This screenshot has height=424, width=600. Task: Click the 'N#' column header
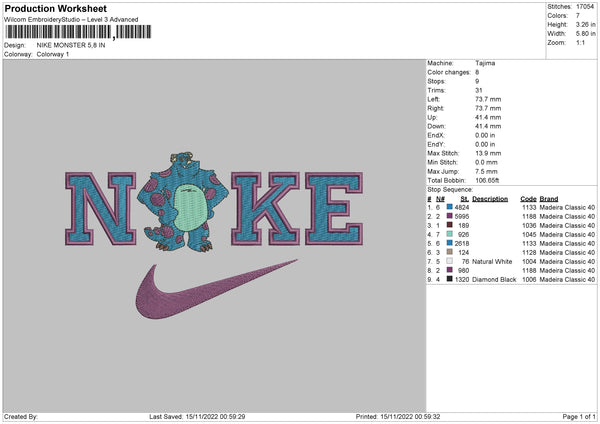pyautogui.click(x=440, y=199)
